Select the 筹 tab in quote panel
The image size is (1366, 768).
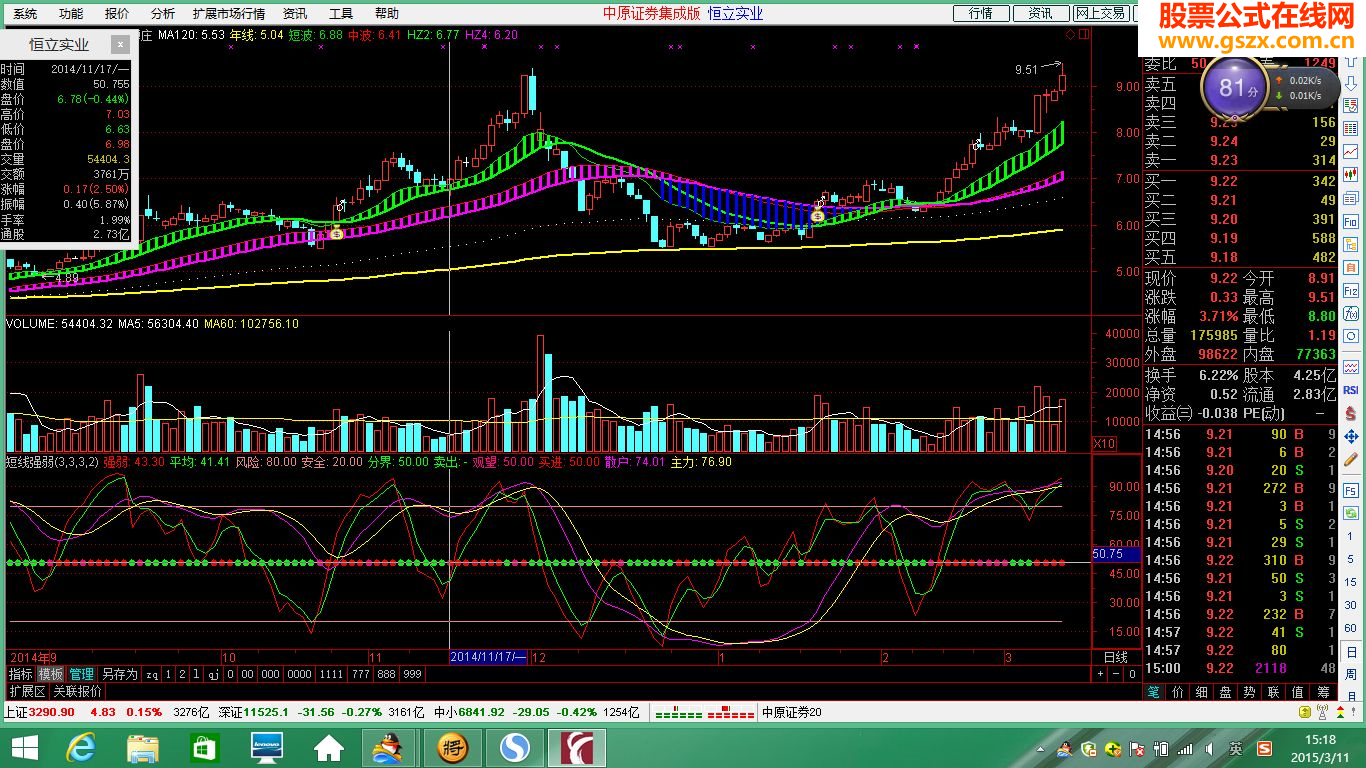click(x=1323, y=692)
